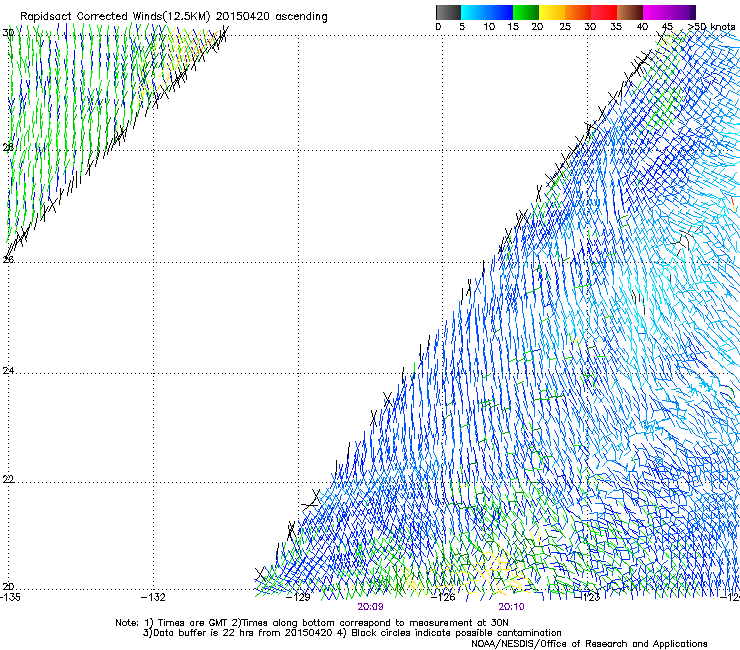
Task: Select the brown 35-40 knots color swatch
Action: point(630,12)
